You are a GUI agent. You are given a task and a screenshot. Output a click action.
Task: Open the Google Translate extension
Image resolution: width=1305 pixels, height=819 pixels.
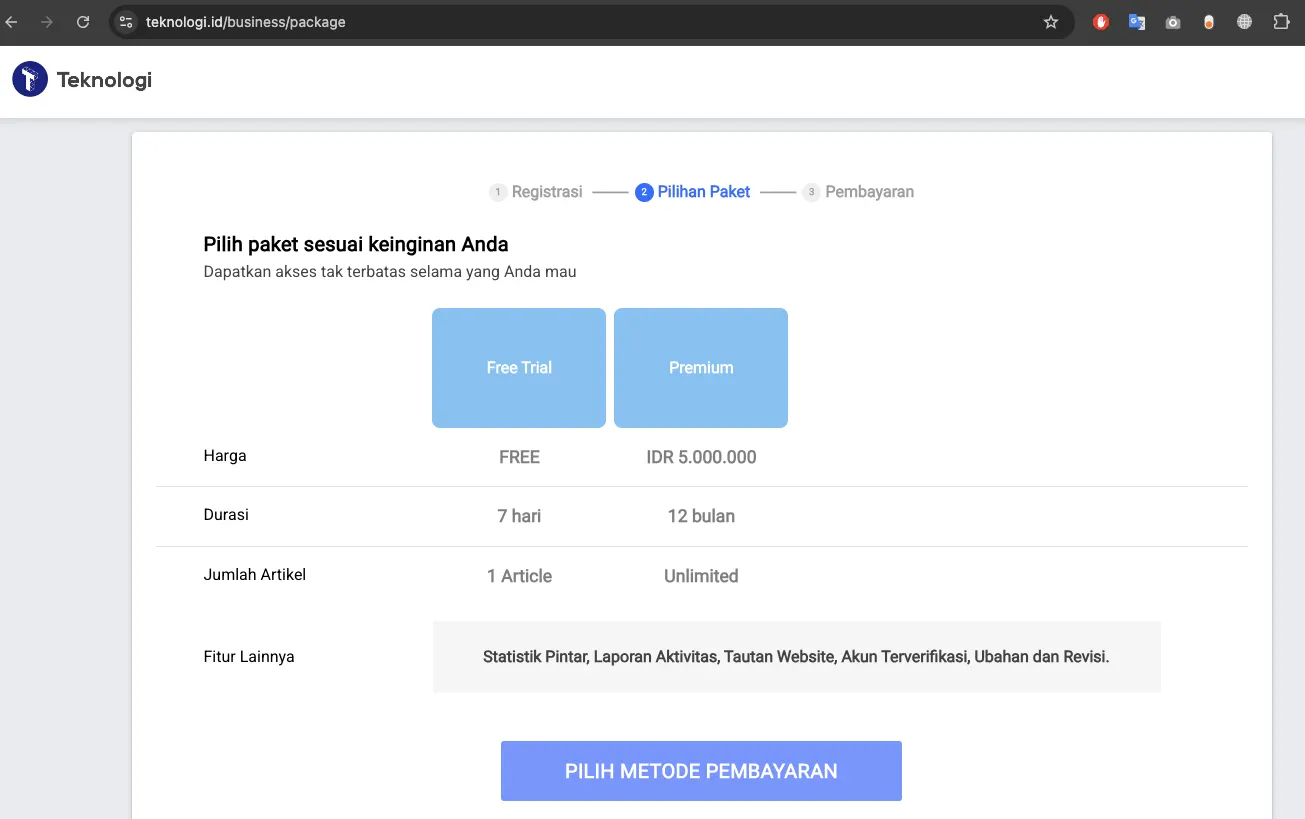pos(1137,22)
